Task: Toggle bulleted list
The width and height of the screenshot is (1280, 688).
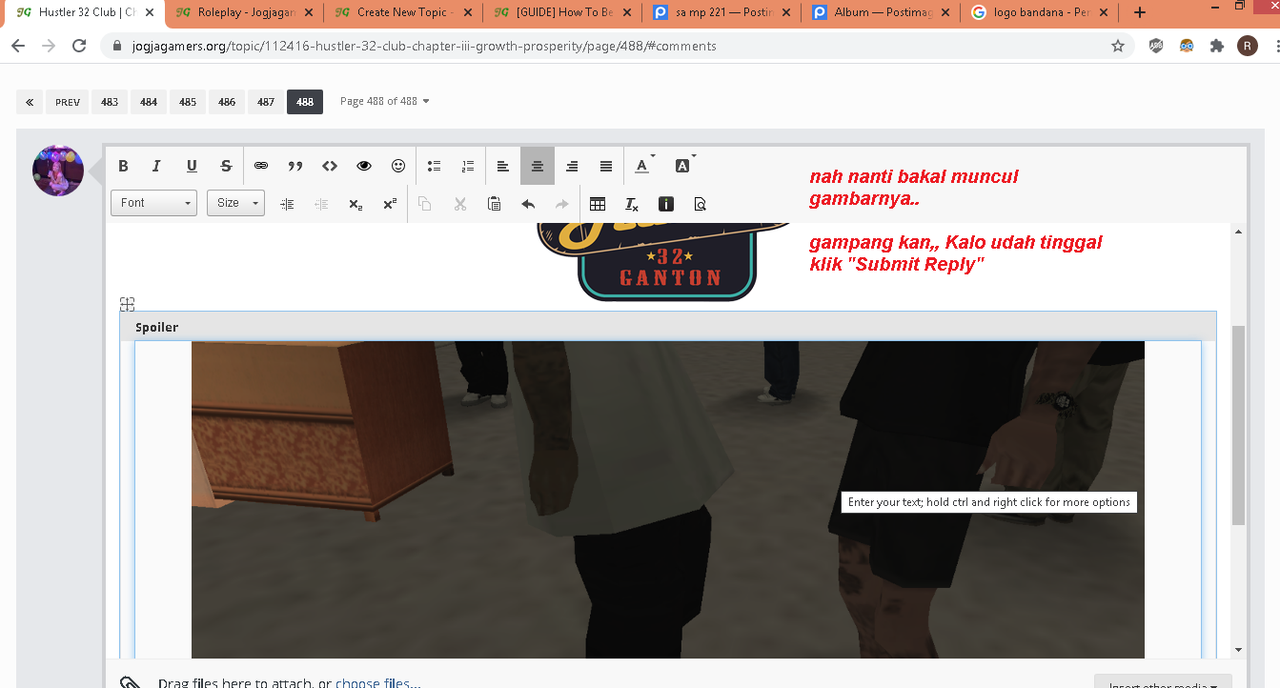Action: [434, 166]
